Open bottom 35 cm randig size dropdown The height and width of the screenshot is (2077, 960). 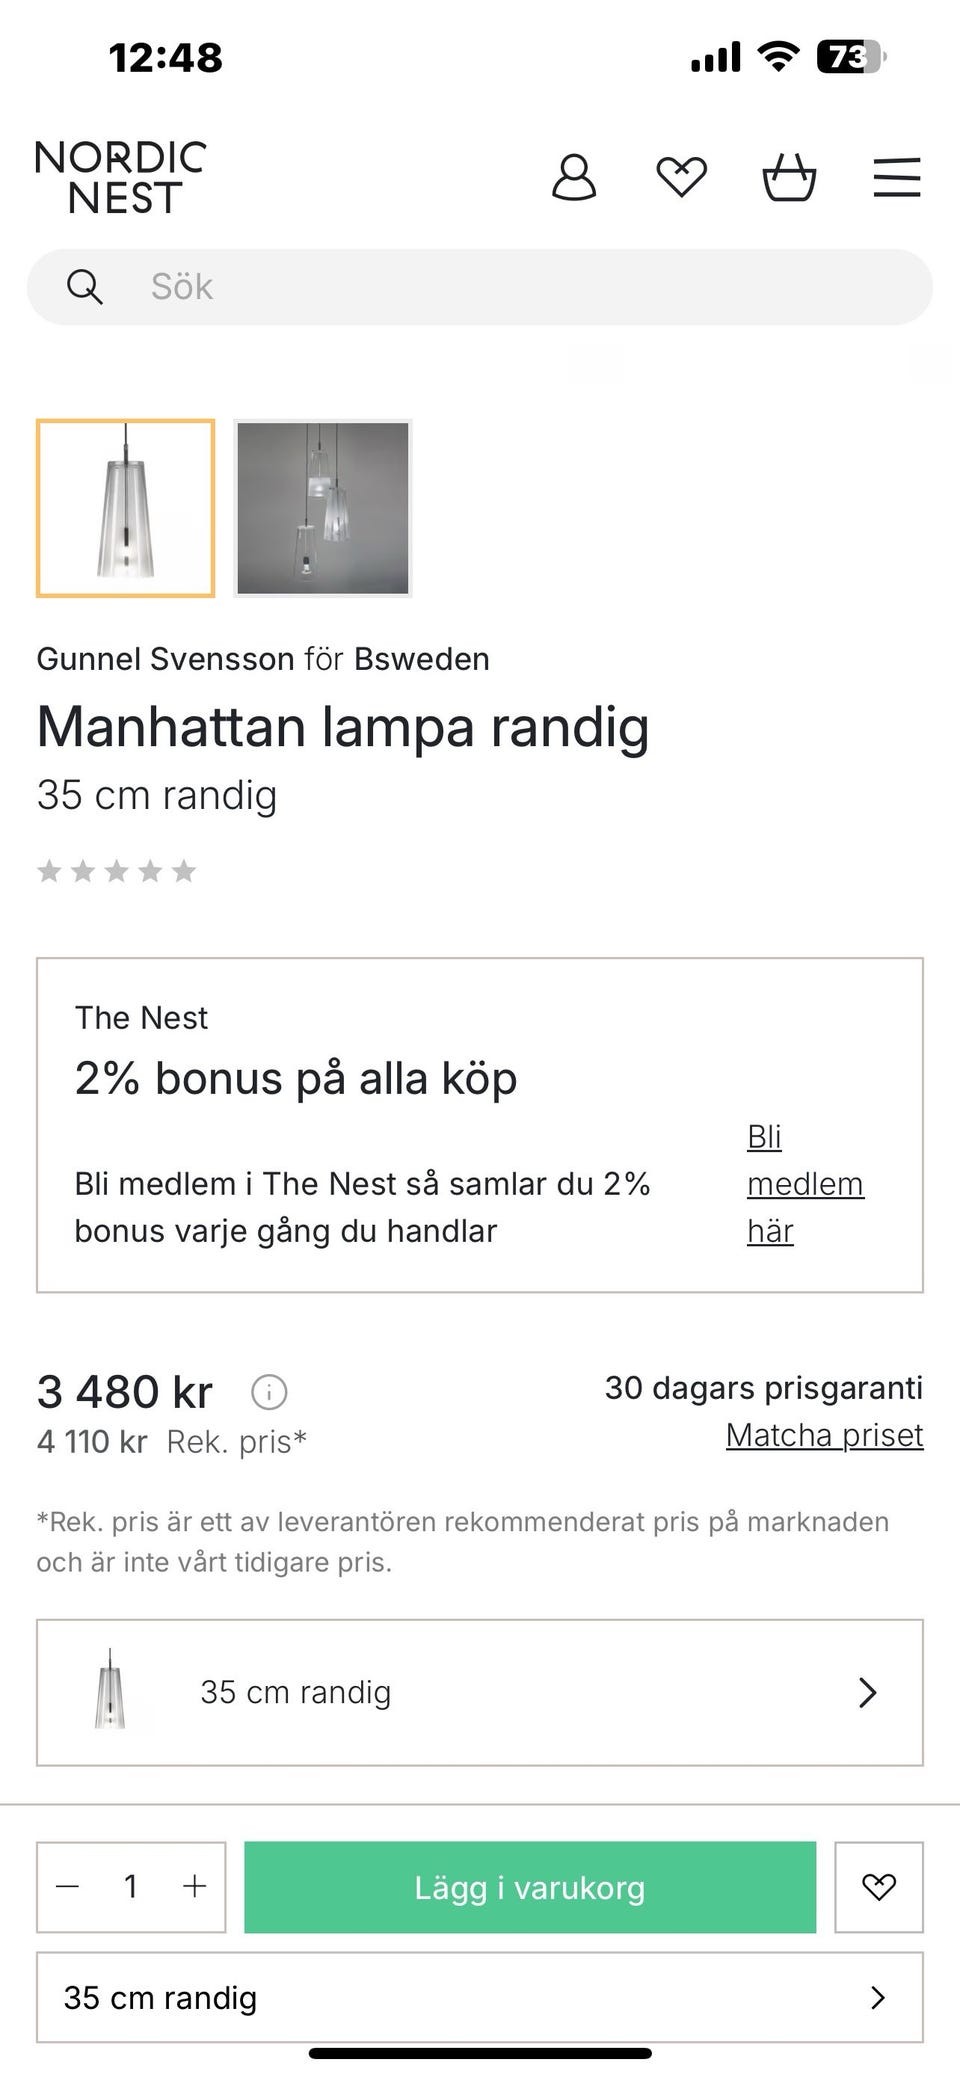[480, 1997]
